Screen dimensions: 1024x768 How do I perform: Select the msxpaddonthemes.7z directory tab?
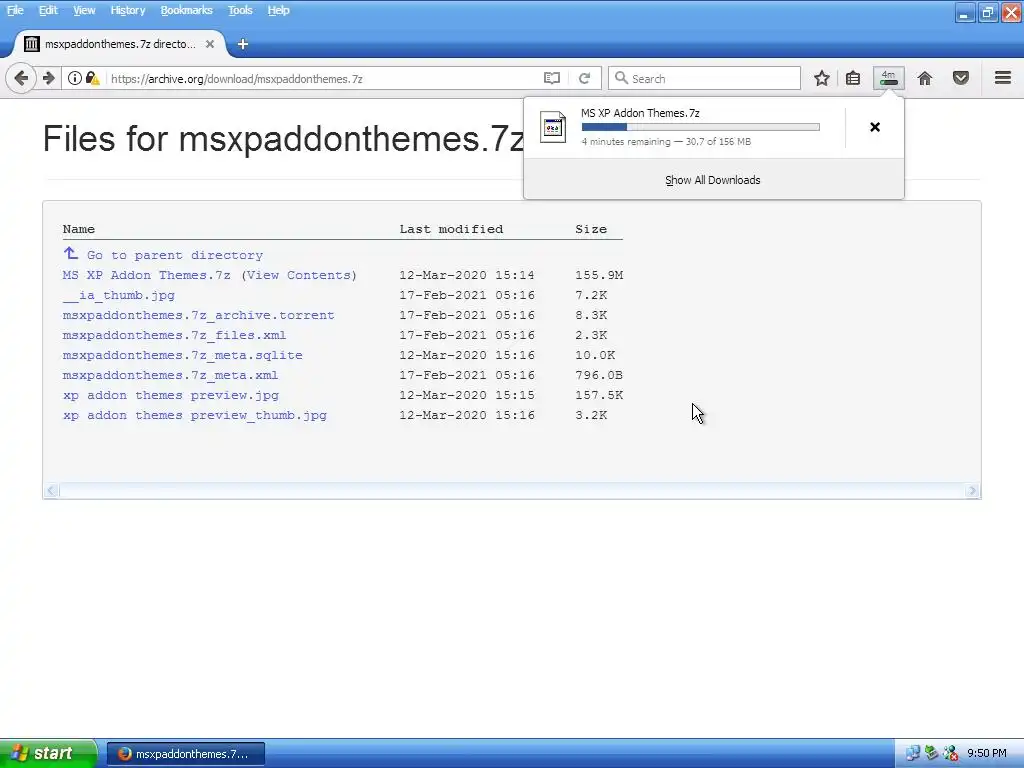pos(120,44)
